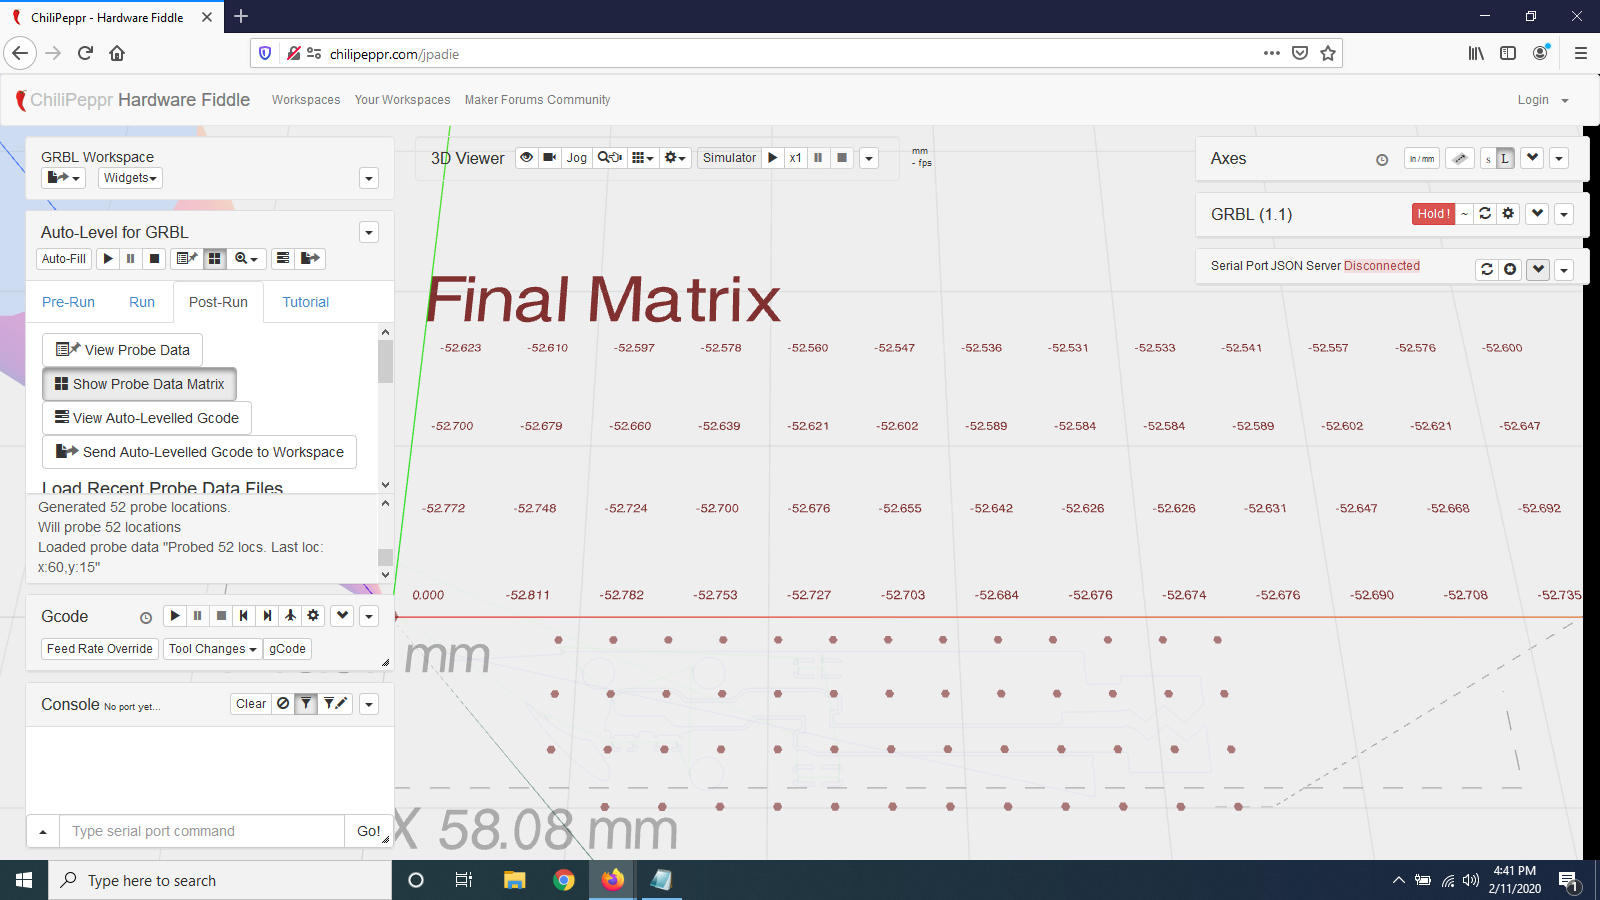The width and height of the screenshot is (1600, 900).
Task: Click the Go! button to send command
Action: pyautogui.click(x=368, y=831)
